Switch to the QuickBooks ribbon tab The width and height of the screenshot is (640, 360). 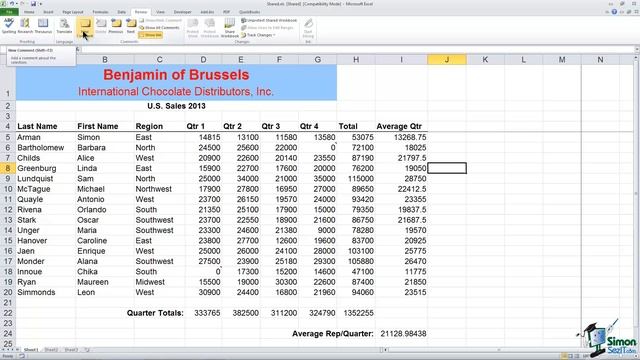point(249,12)
